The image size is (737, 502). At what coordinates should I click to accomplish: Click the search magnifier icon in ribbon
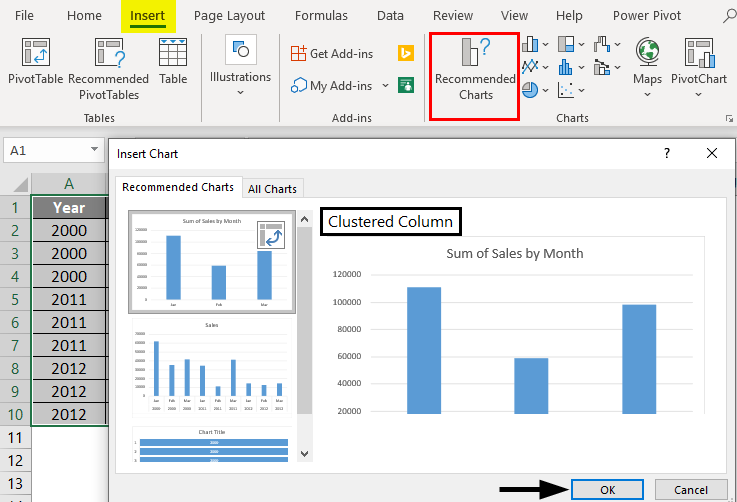click(x=729, y=15)
